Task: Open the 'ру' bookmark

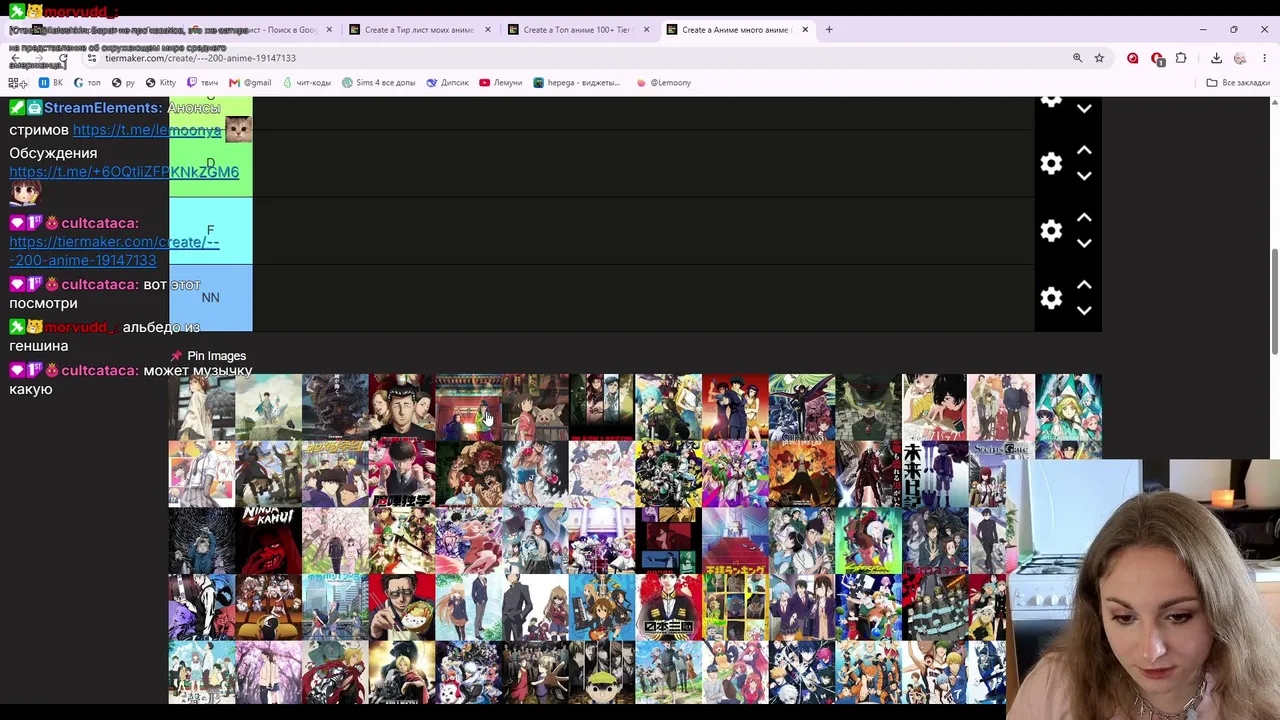Action: [x=123, y=83]
